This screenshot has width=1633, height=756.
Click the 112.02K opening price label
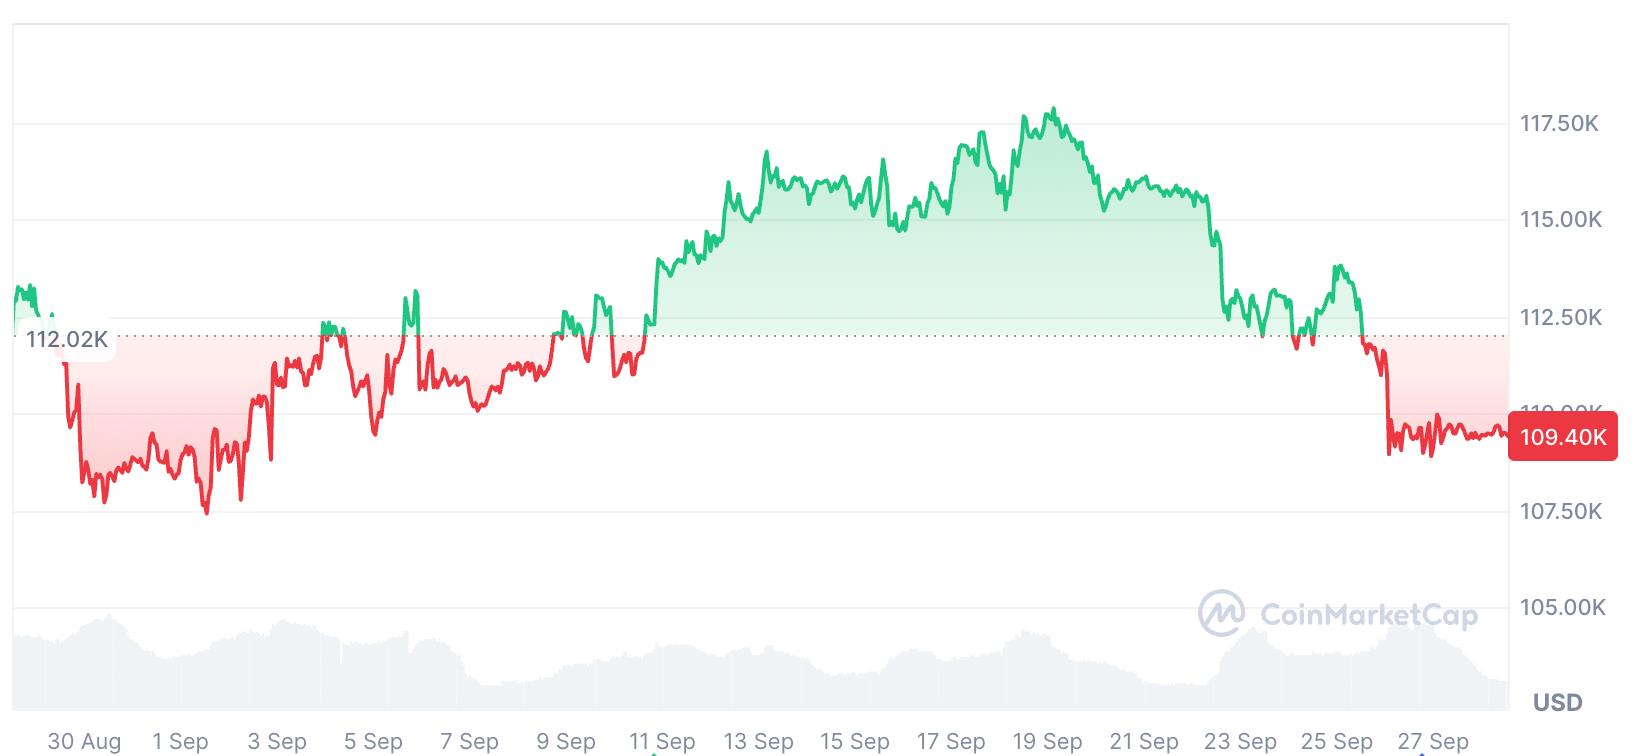pos(67,339)
